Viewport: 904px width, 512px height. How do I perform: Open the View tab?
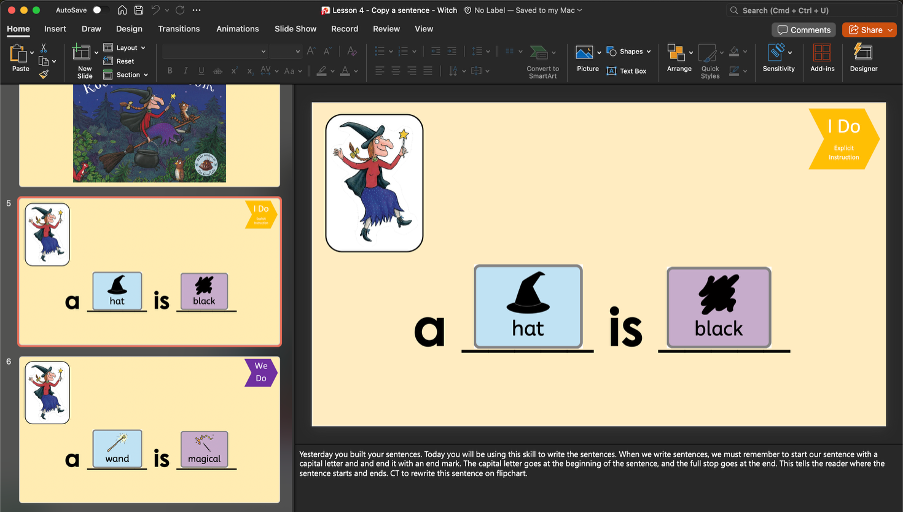tap(424, 29)
